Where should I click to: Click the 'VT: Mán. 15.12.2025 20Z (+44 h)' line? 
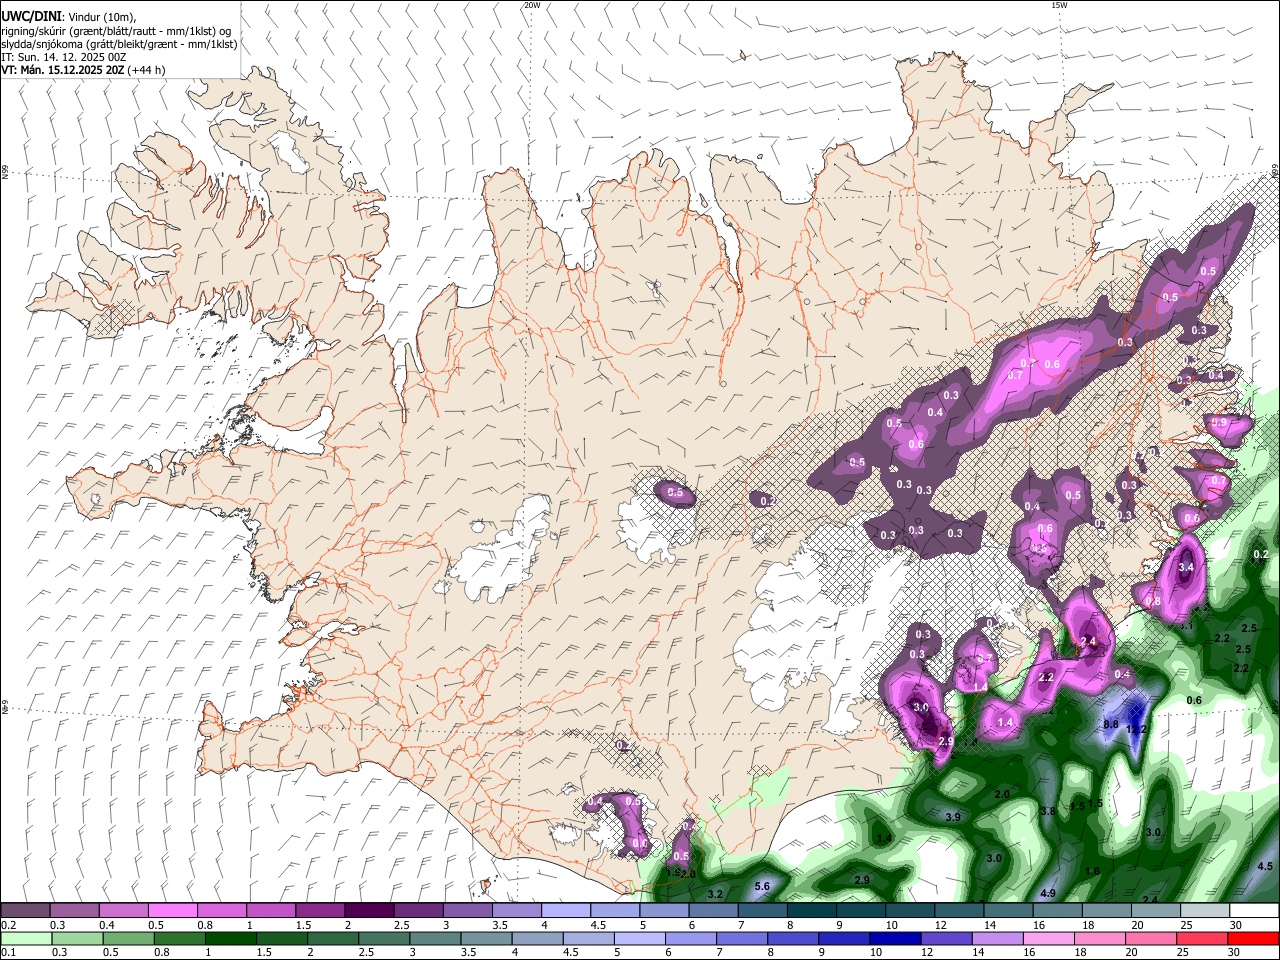[x=83, y=70]
